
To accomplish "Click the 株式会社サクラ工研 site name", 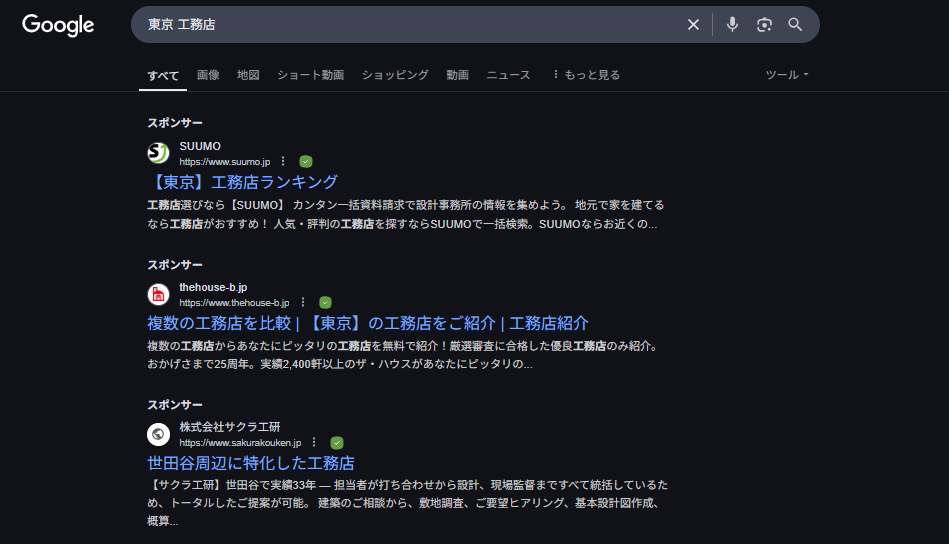I will (x=229, y=427).
